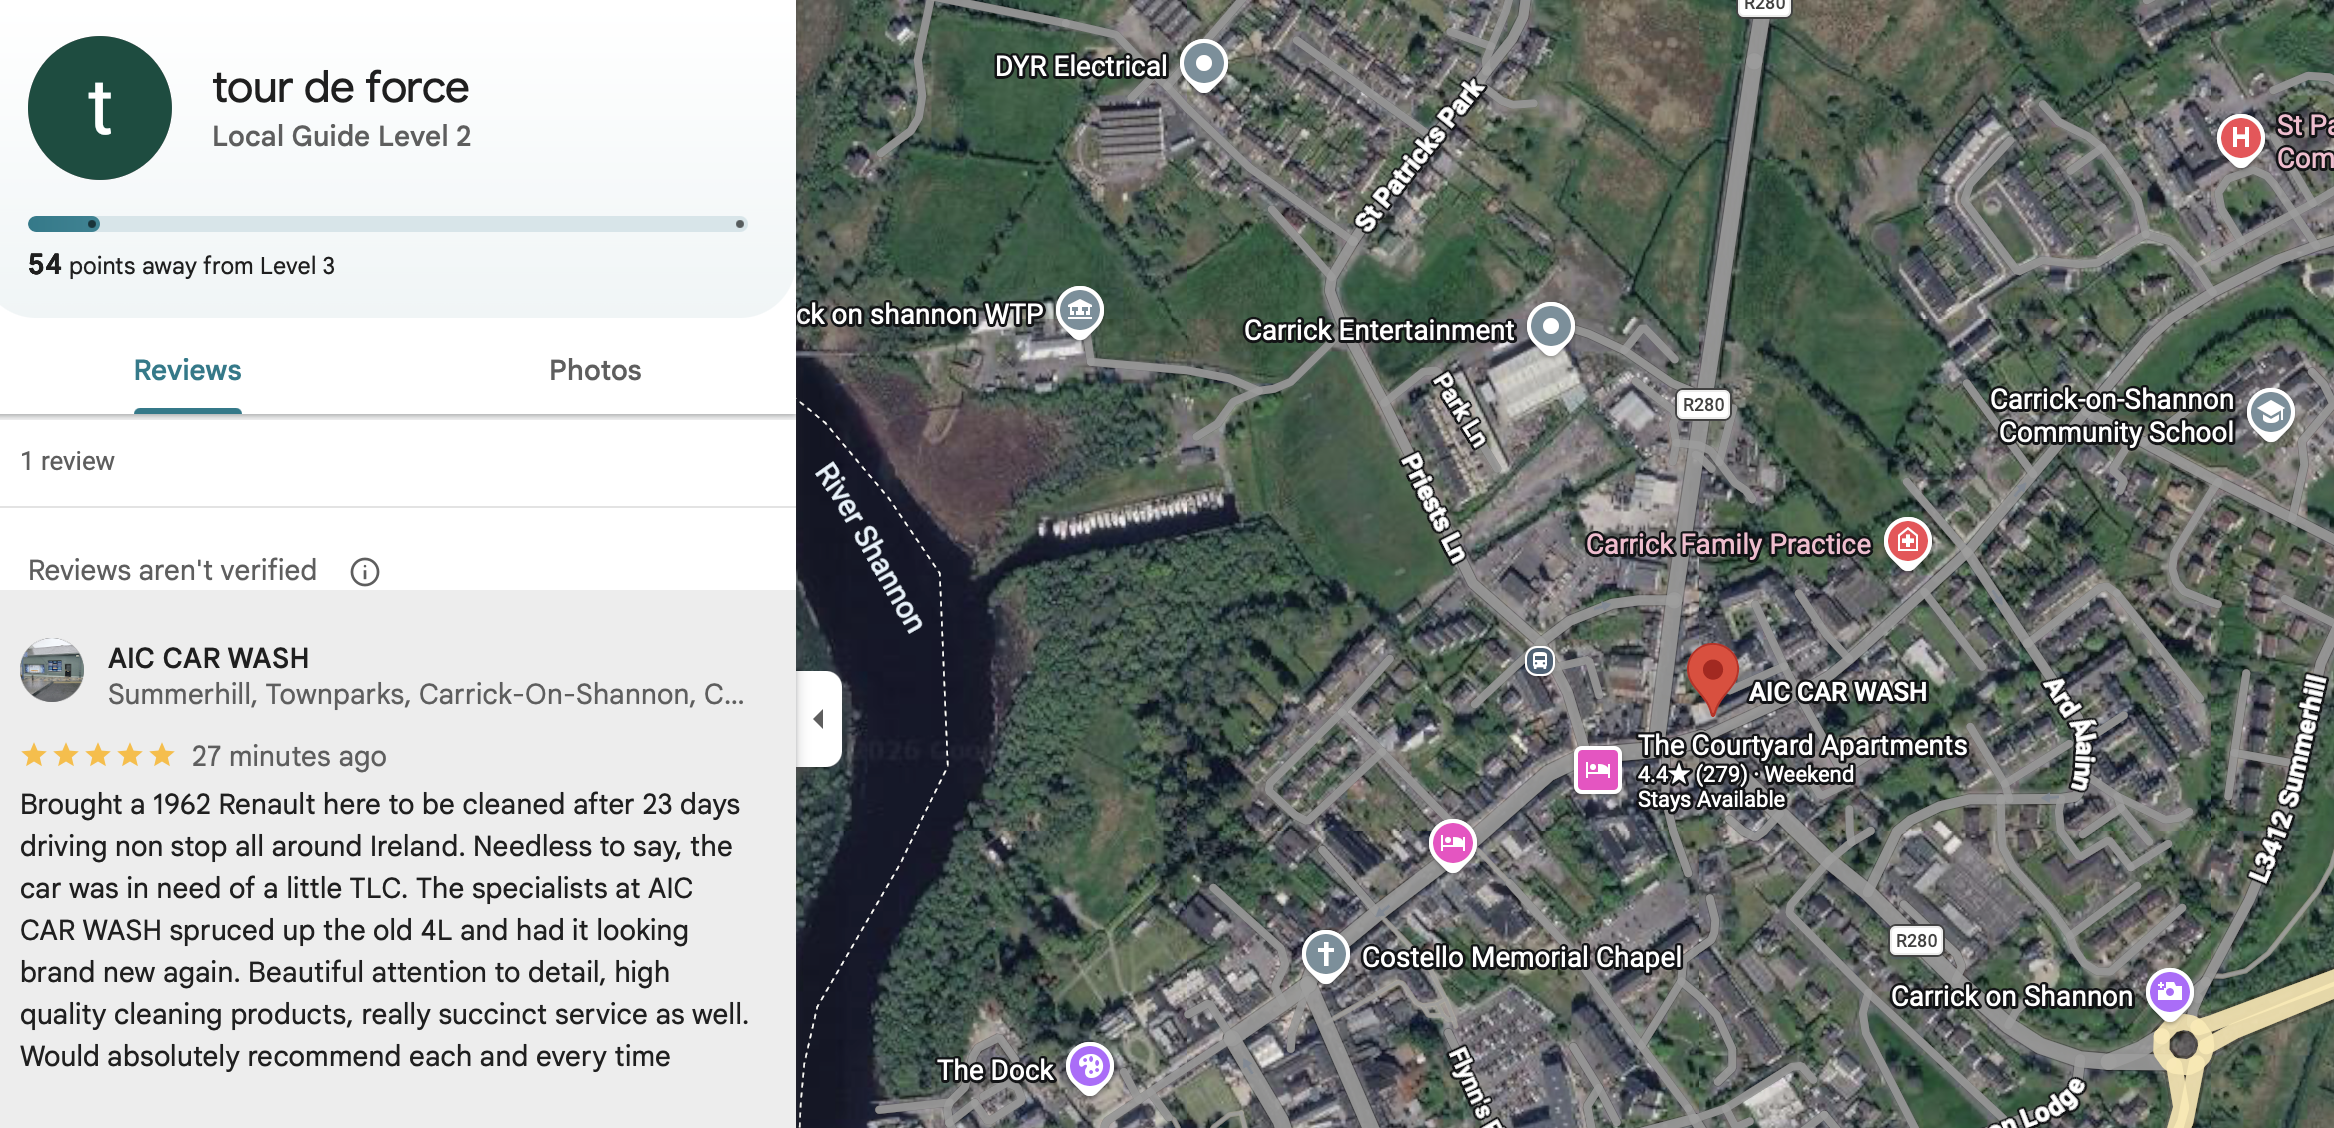Click the R280 road shield near Park Ln
Screen dimensions: 2334x1128
(1703, 404)
